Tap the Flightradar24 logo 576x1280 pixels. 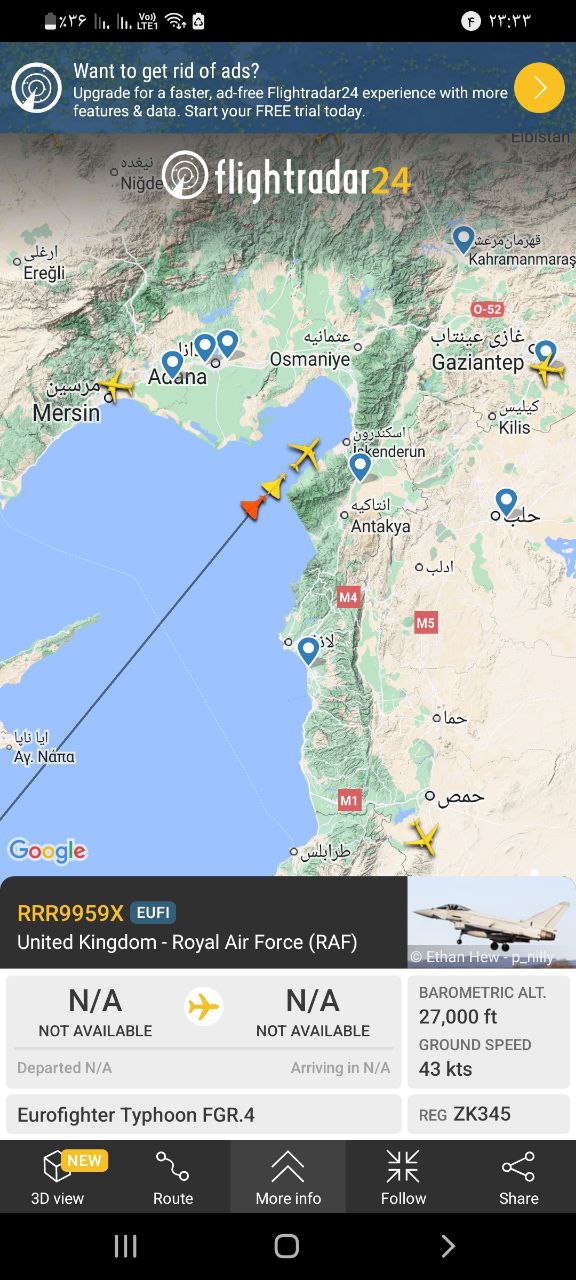point(287,177)
